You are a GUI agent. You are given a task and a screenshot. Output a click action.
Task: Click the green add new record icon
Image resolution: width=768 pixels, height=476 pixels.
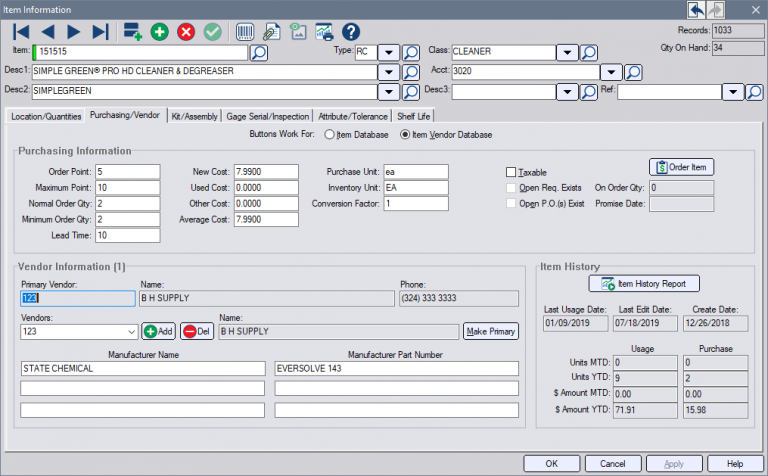click(160, 31)
